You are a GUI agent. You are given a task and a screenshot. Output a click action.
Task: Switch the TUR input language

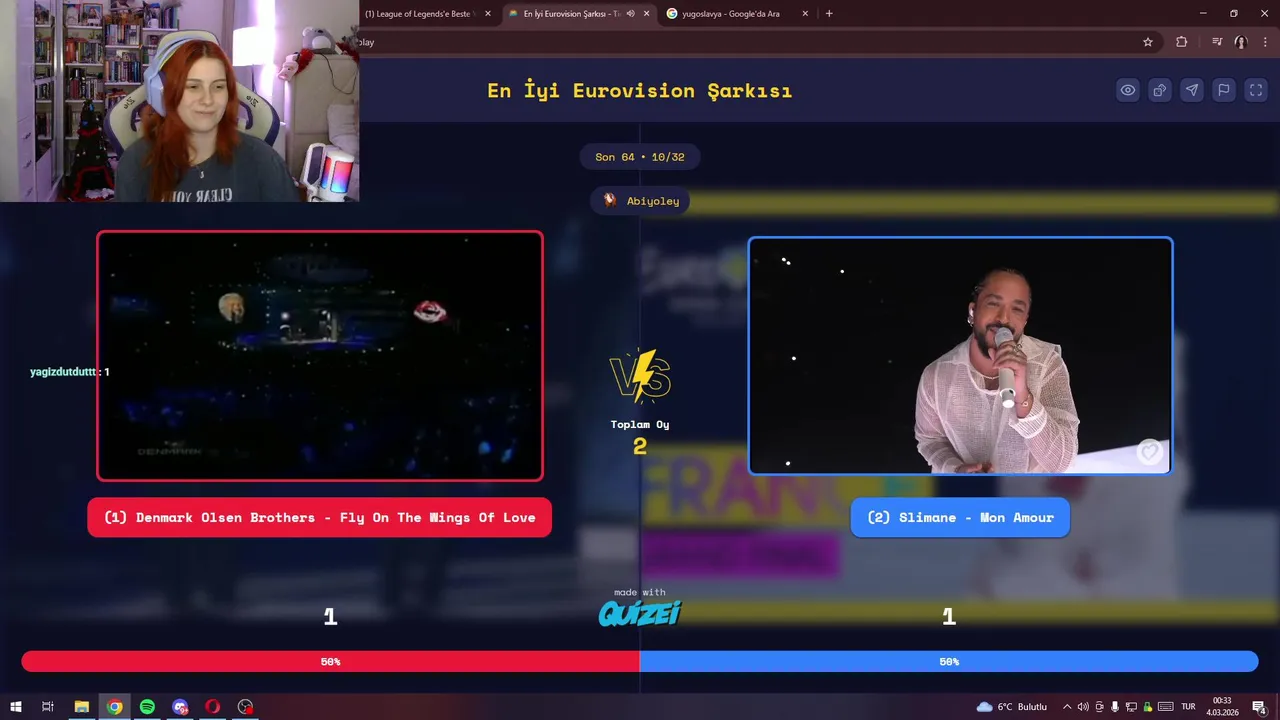[x=1189, y=707]
